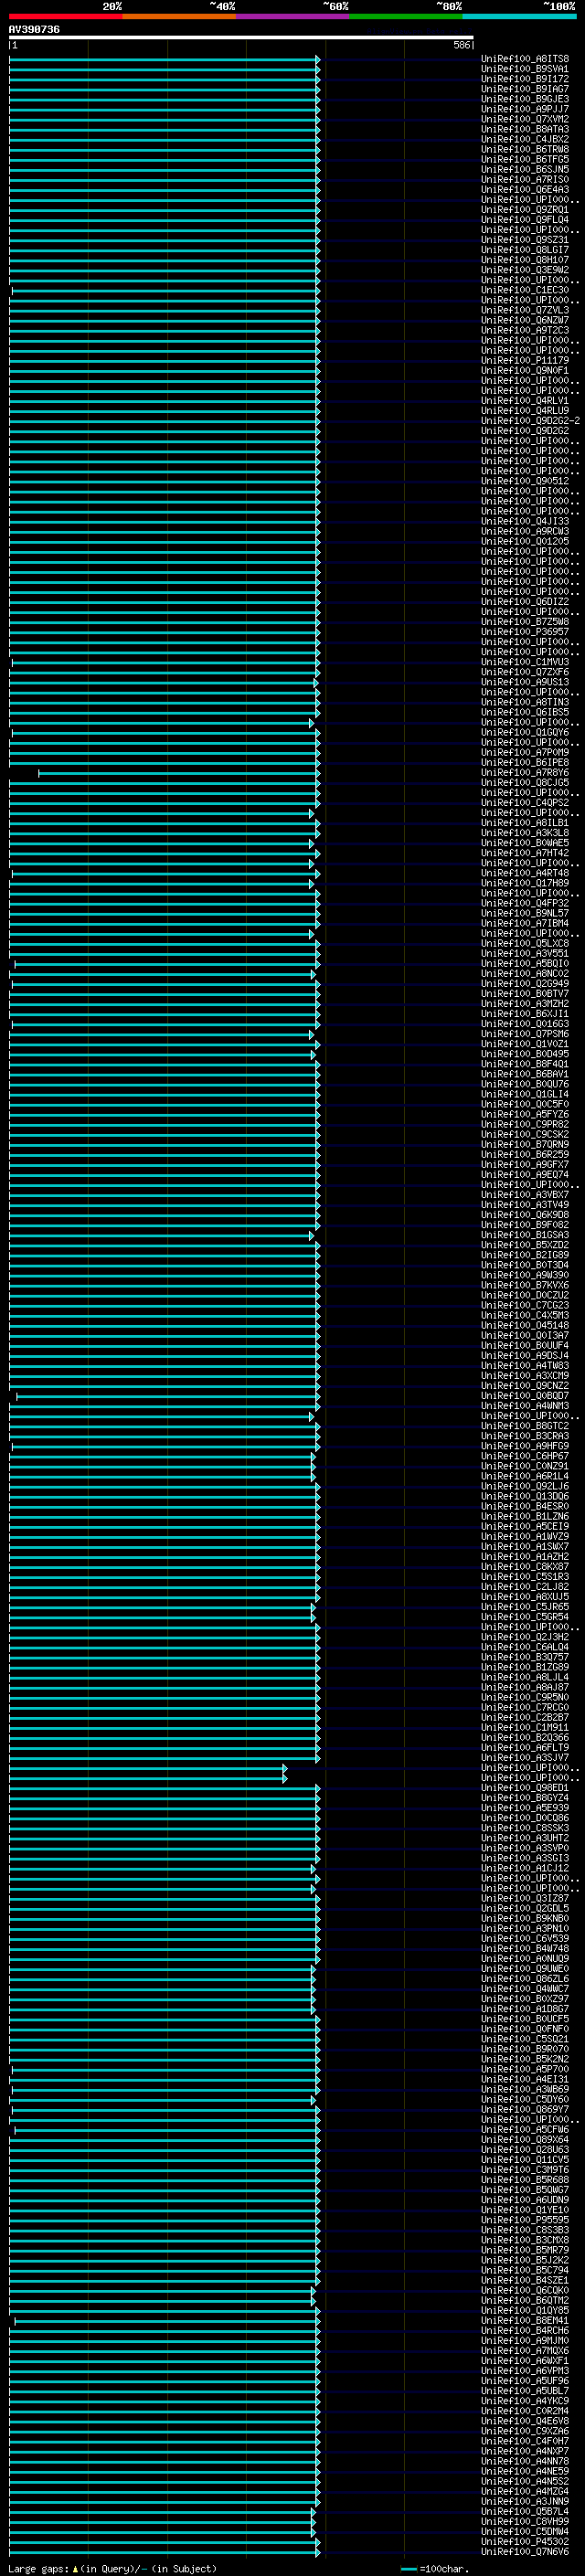The image size is (585, 2576).
Task: Open hit UniRef100_Q7XVM2
Action: (x=525, y=119)
